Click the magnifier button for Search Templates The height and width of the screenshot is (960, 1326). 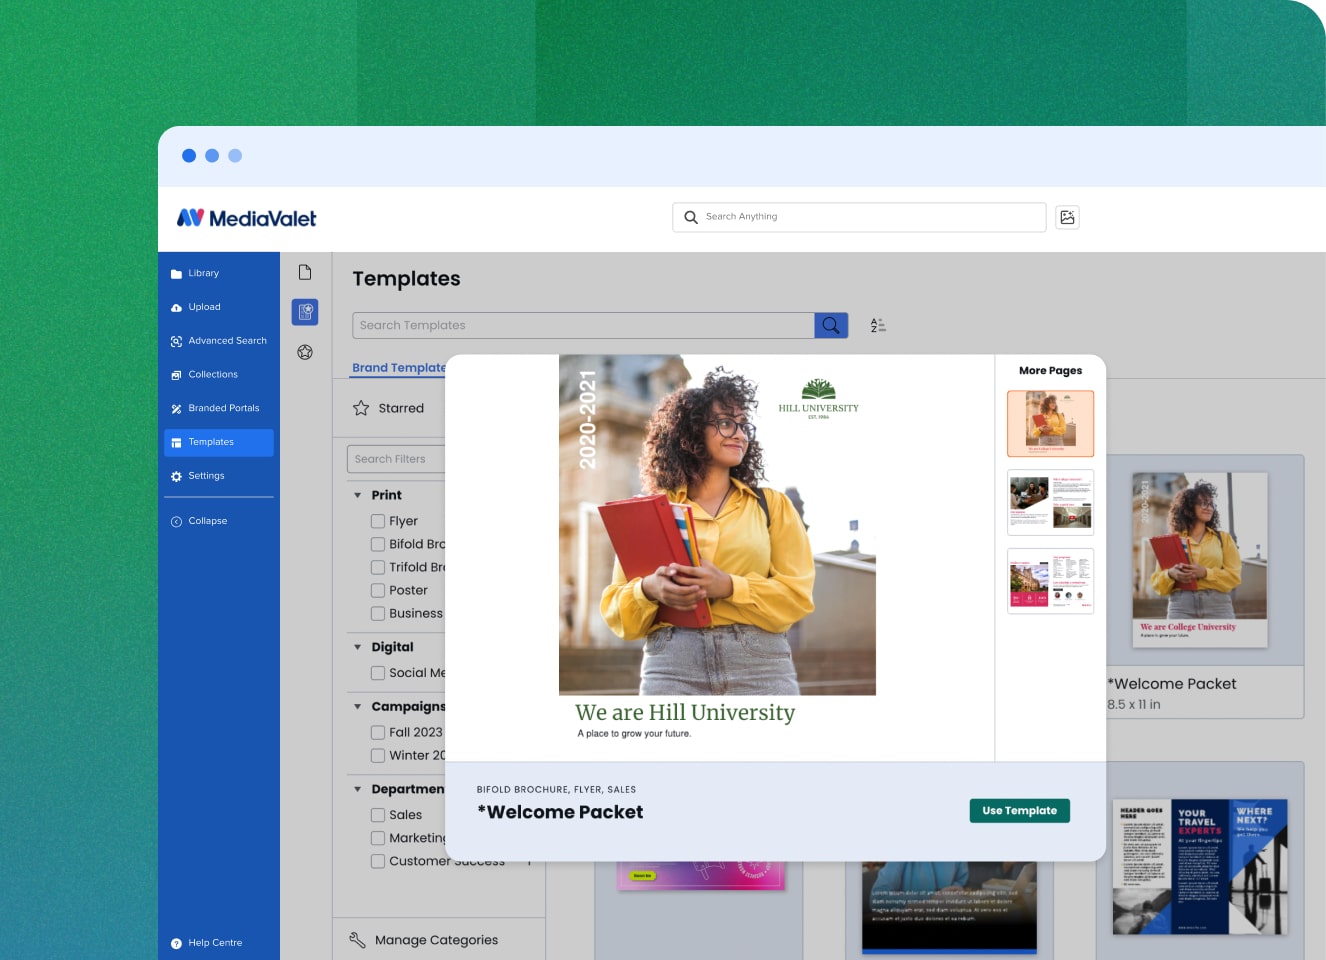coord(830,325)
